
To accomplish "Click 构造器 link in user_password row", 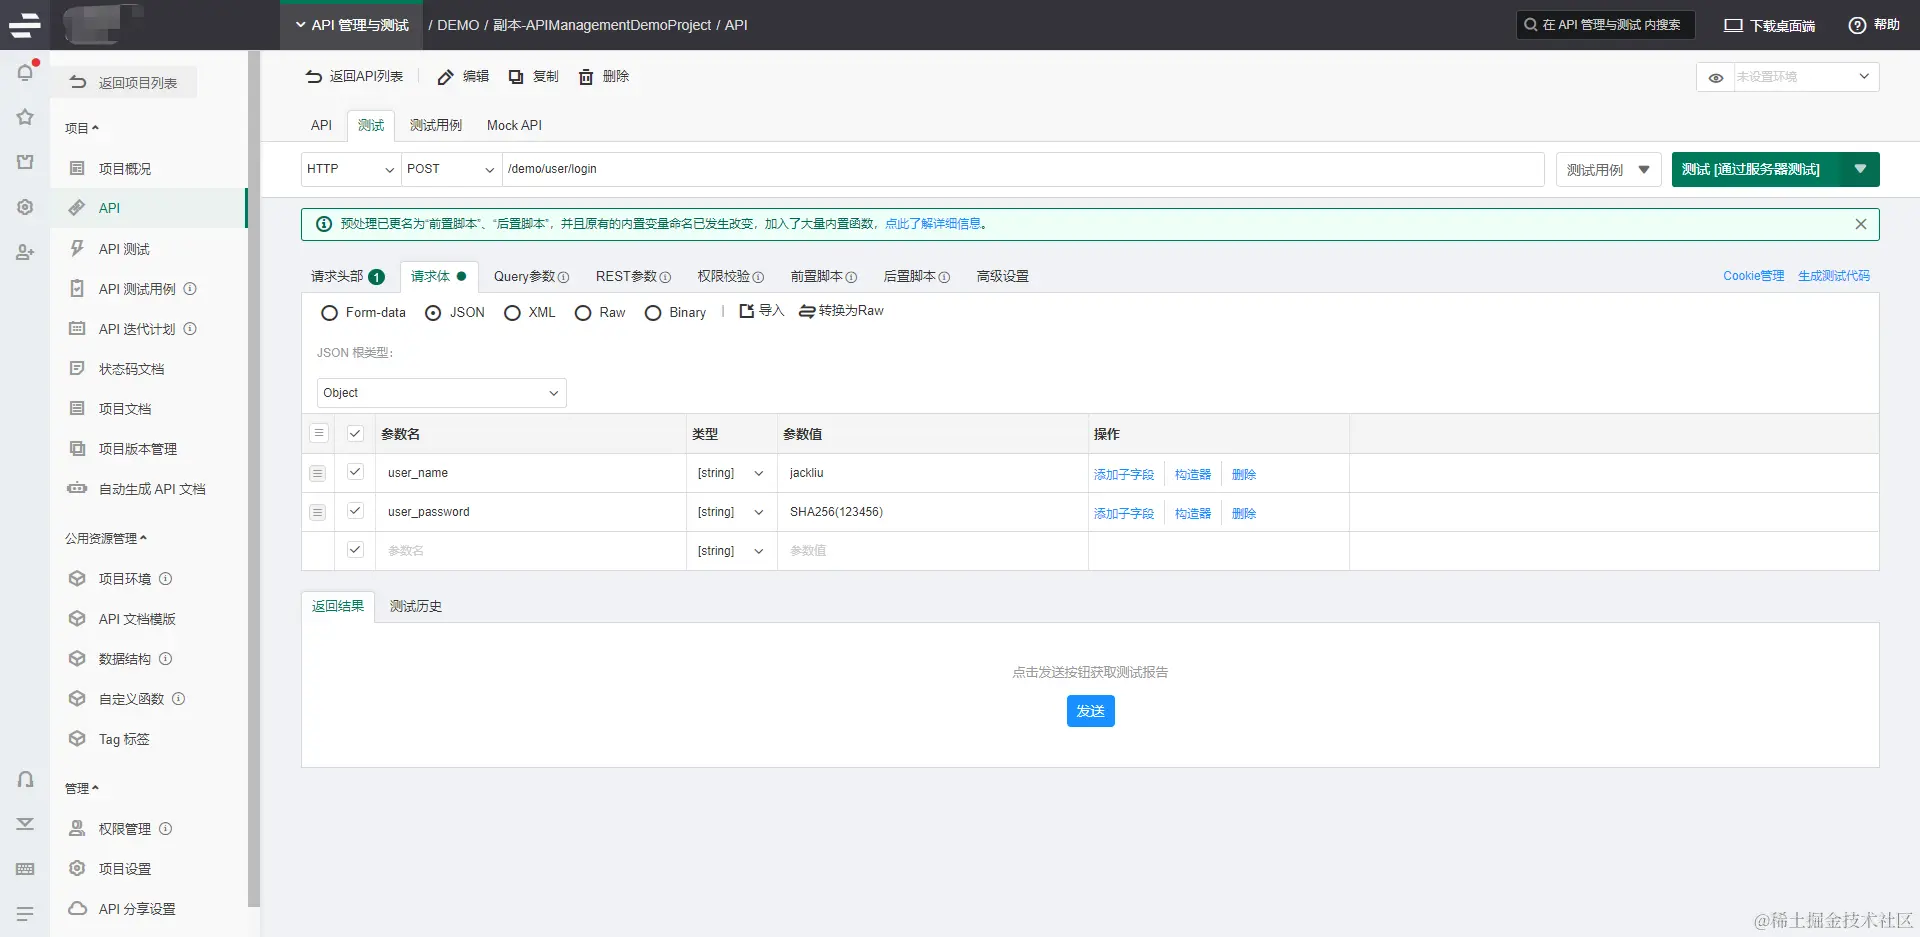I will coord(1193,513).
